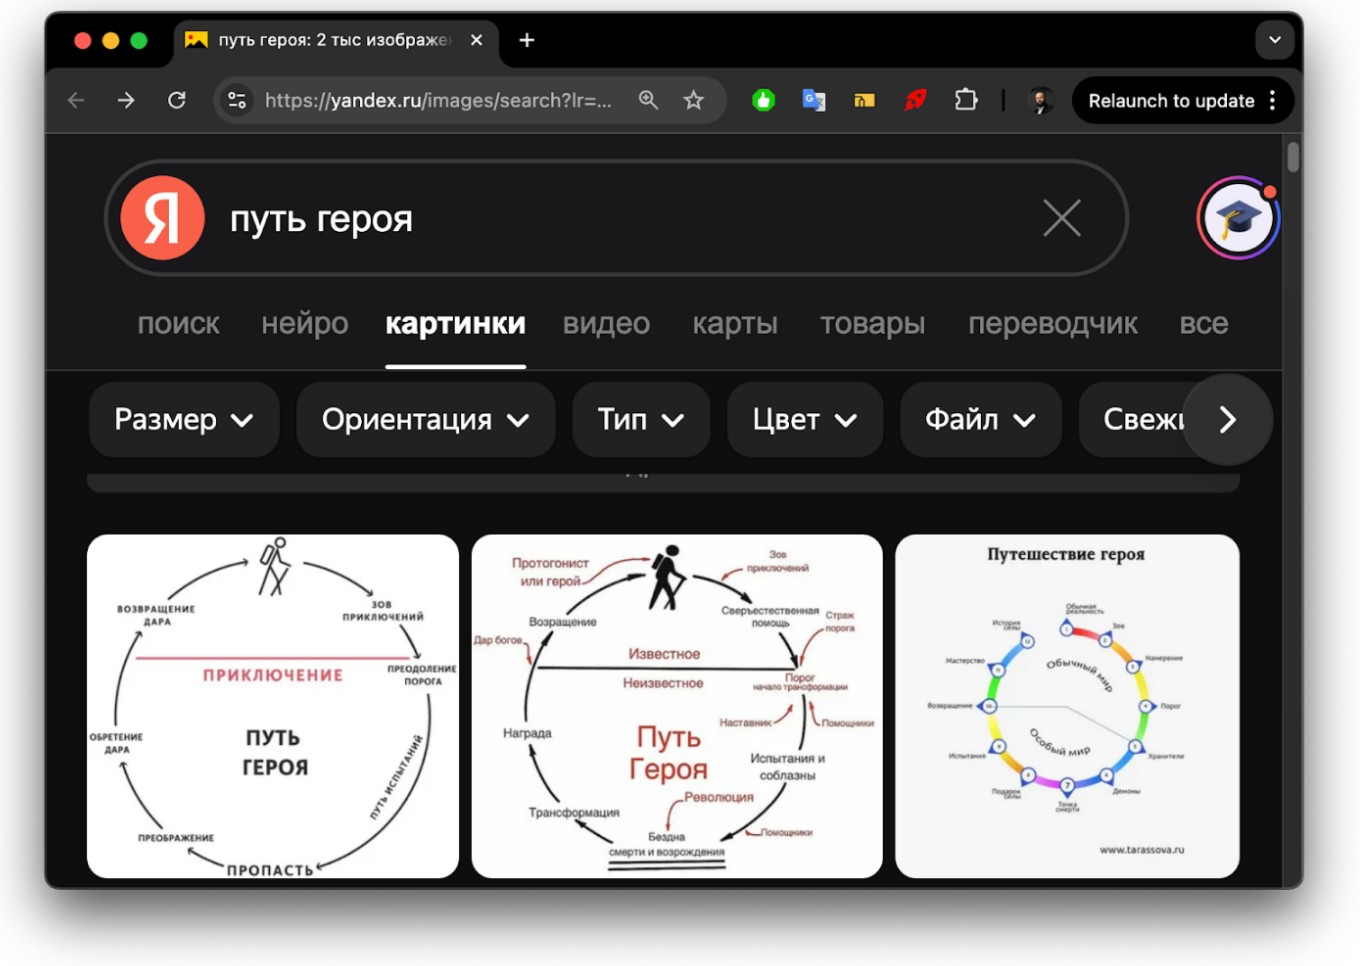Click the rocket extension icon
Viewport: 1360px width, 966px height.
point(915,100)
